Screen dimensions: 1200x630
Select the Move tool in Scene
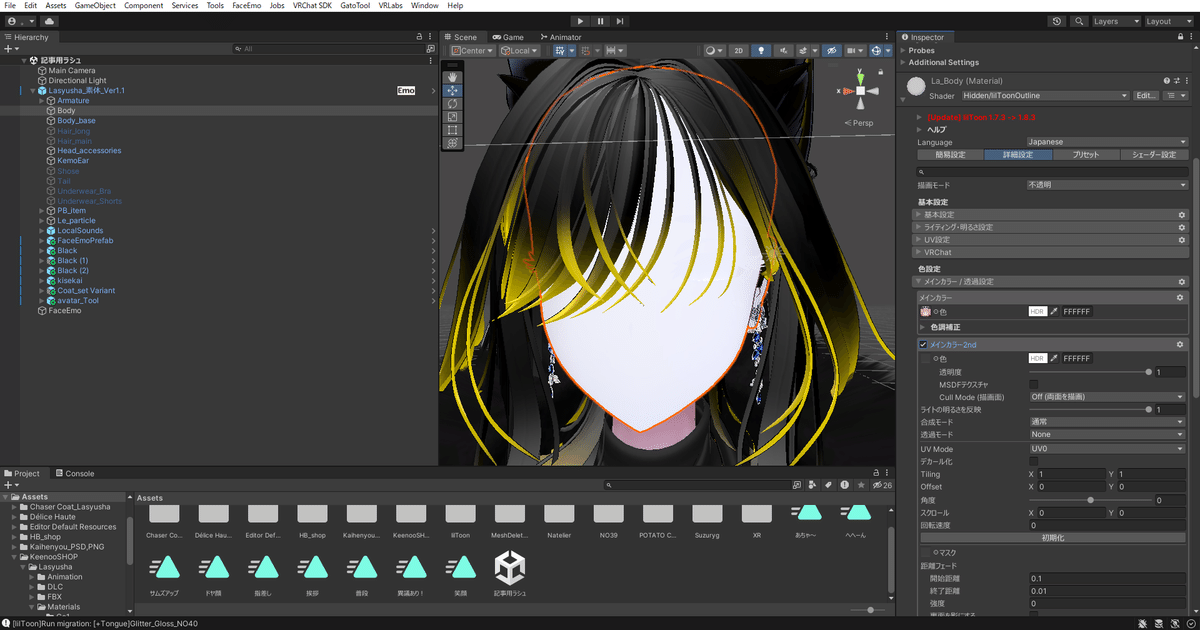point(452,90)
